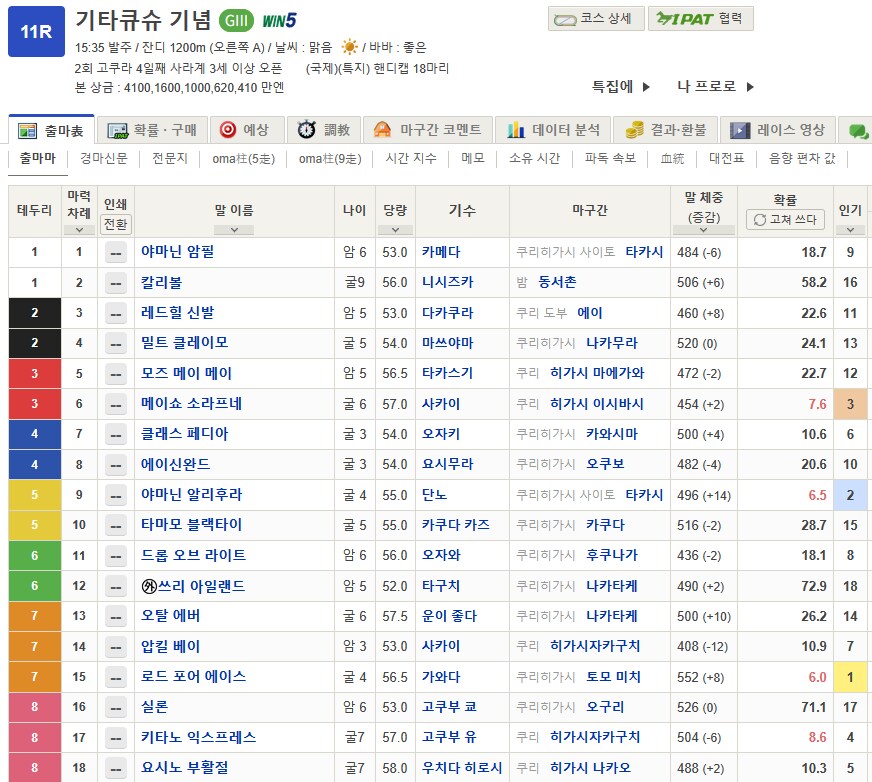Open horse 야마닌 암필 page
The width and height of the screenshot is (872, 782).
tap(177, 251)
